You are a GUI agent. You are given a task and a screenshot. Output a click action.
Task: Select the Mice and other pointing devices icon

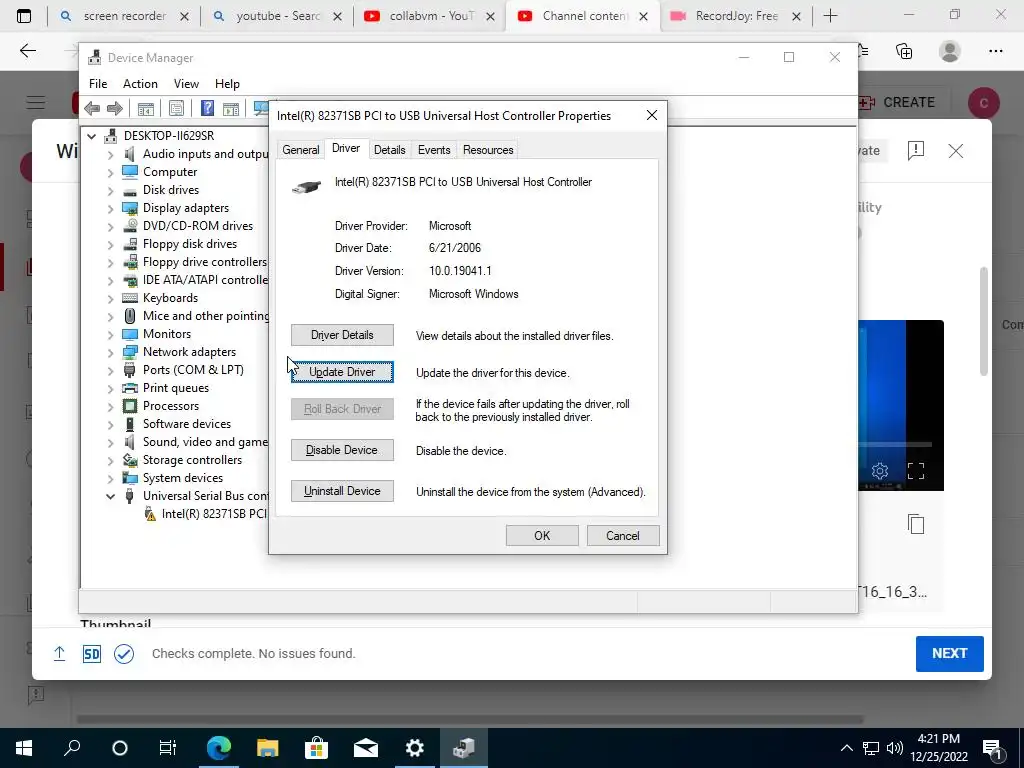pos(130,316)
